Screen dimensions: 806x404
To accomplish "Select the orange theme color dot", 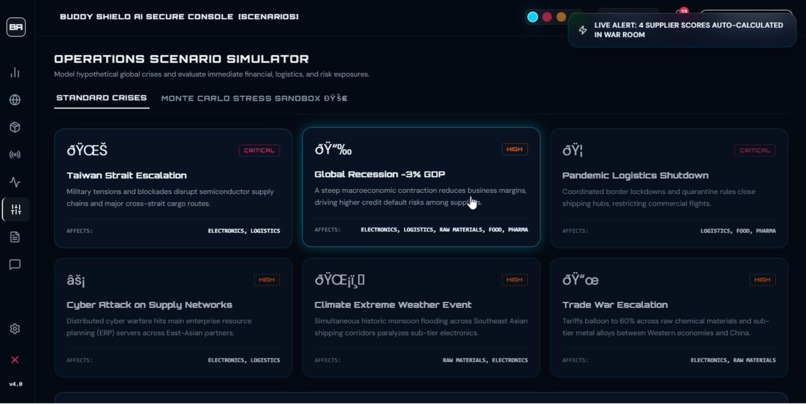I will [x=561, y=17].
